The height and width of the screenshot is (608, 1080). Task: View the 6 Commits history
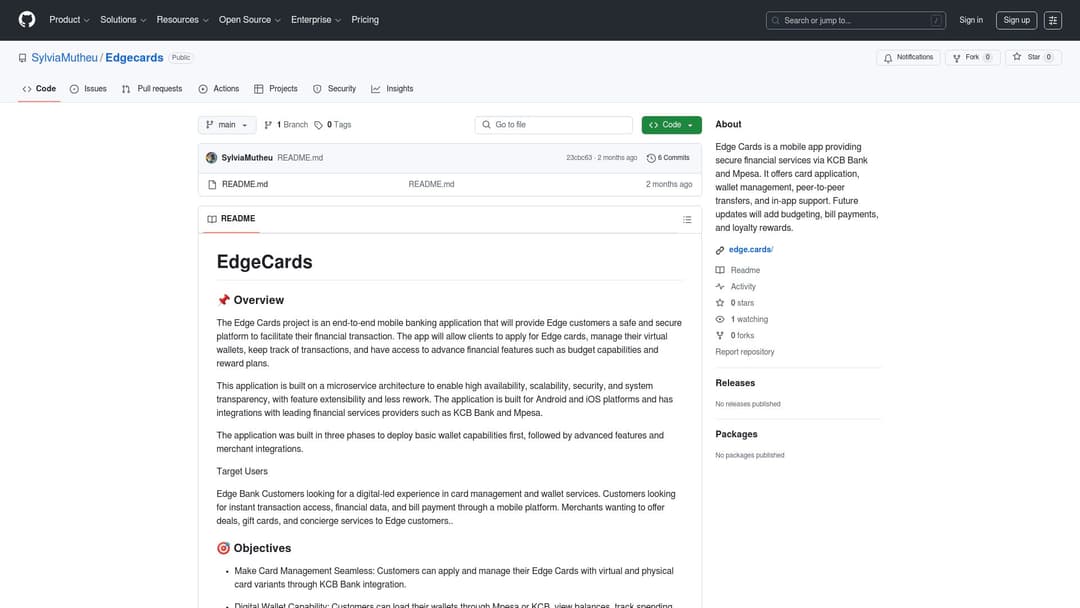pyautogui.click(x=668, y=158)
